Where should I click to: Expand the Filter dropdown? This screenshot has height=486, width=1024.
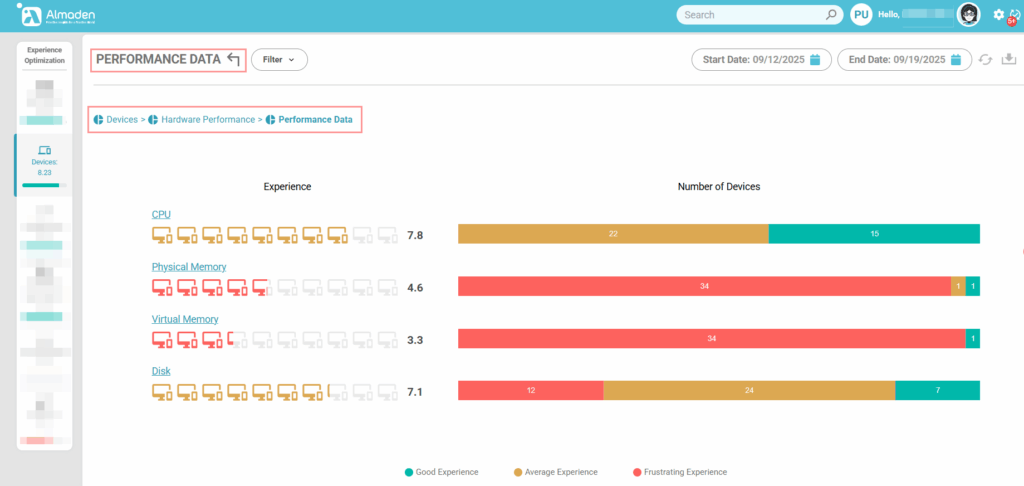click(x=279, y=60)
